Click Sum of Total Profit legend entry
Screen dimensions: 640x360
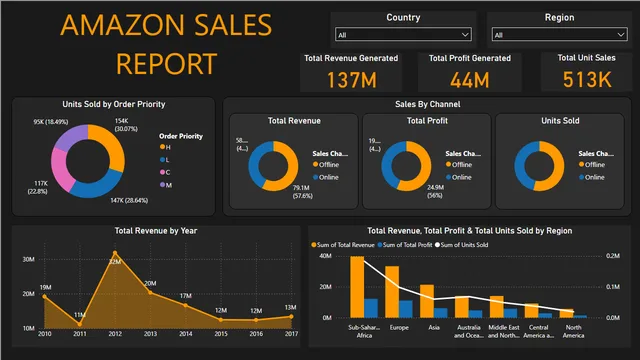pyautogui.click(x=405, y=245)
